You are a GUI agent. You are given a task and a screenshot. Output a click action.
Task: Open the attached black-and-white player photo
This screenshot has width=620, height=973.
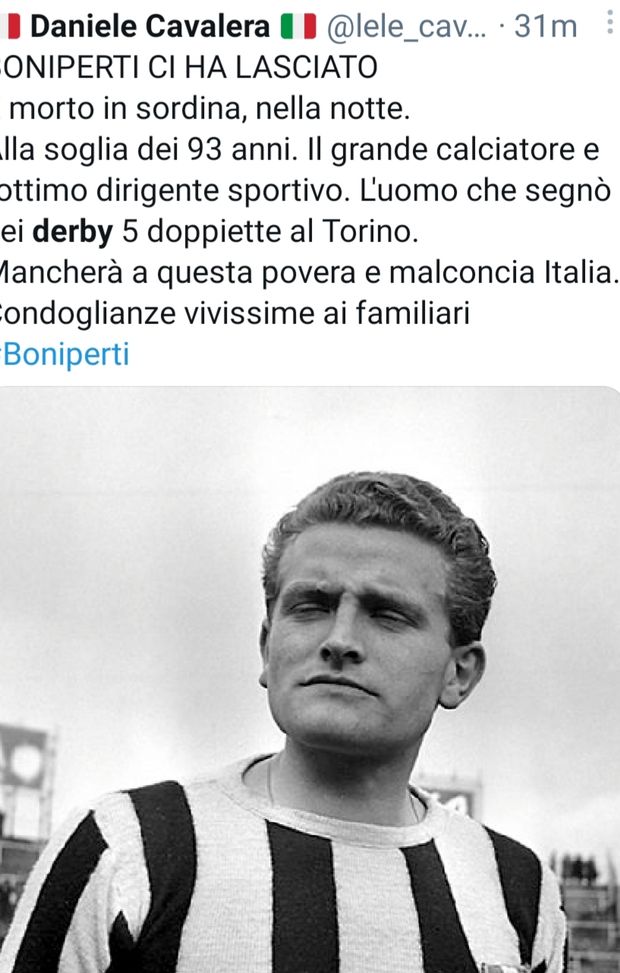pos(310,679)
